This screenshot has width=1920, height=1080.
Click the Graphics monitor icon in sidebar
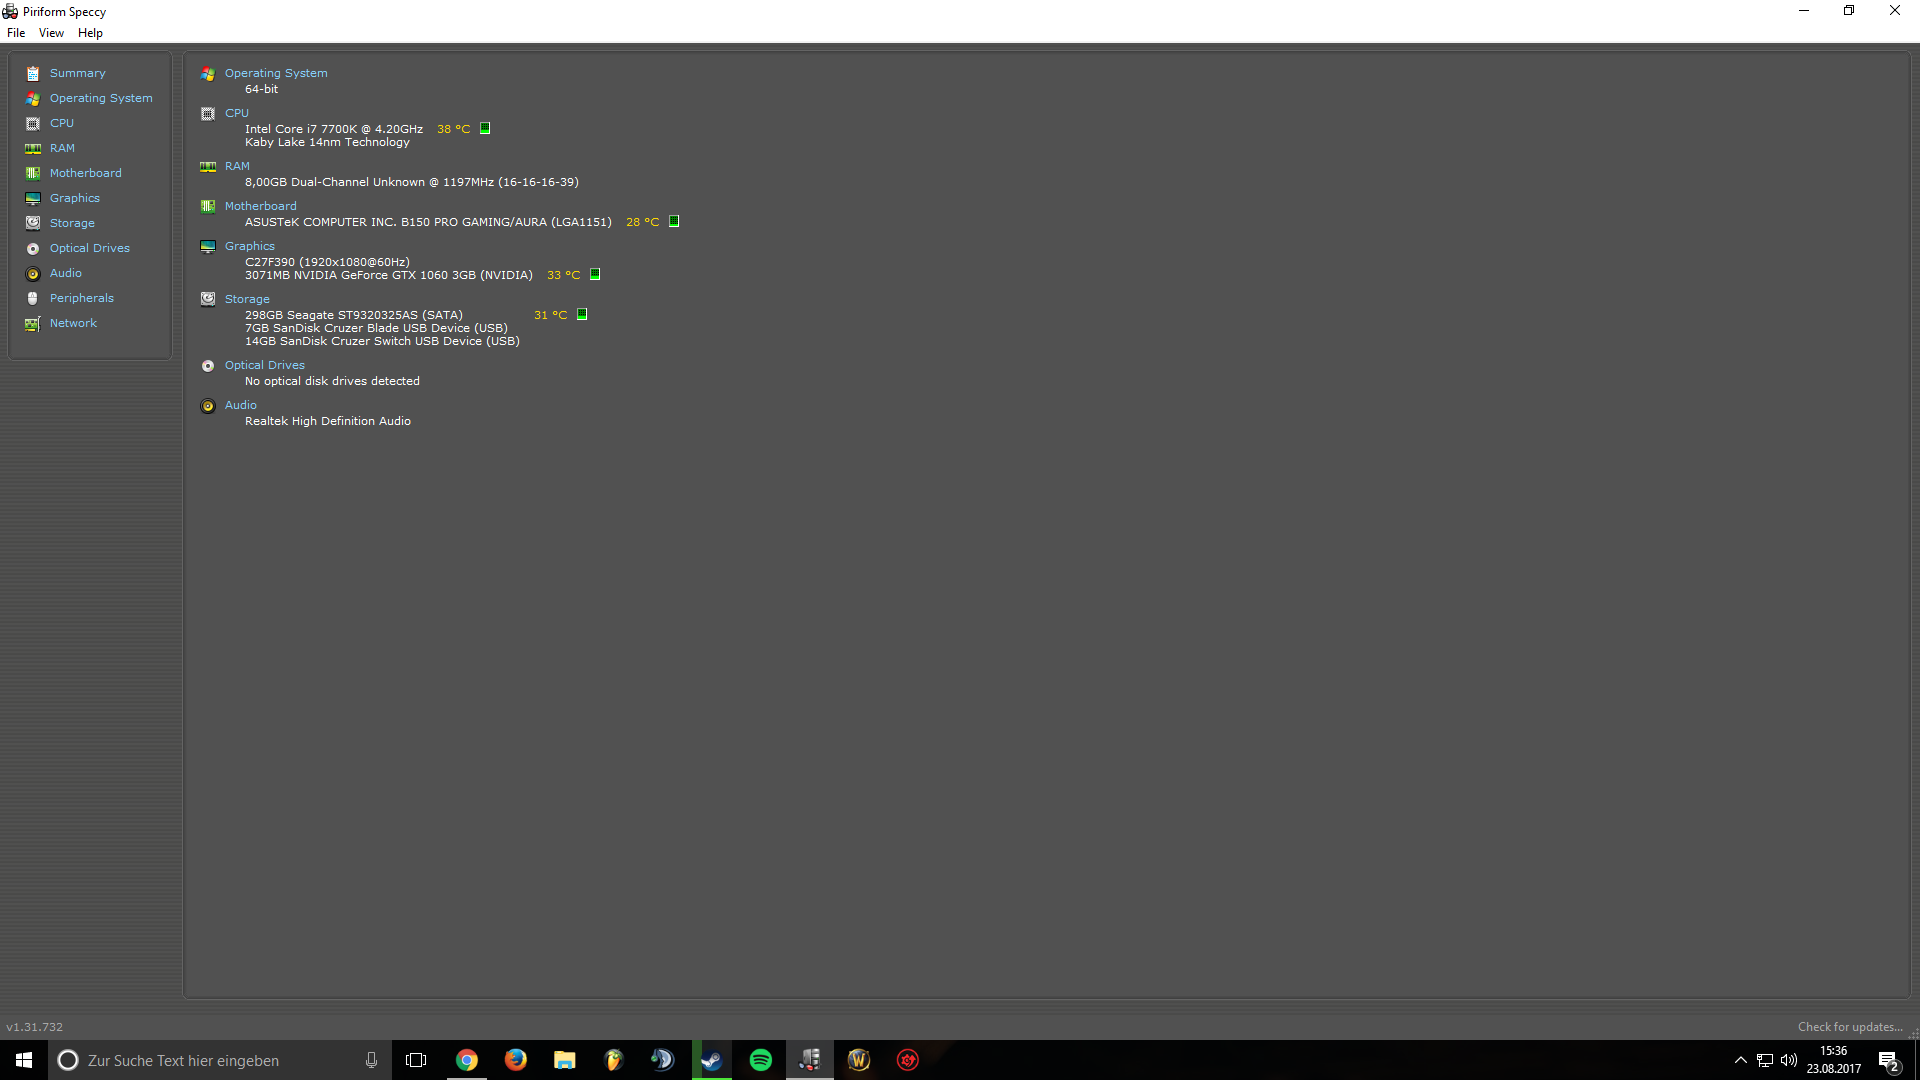33,199
